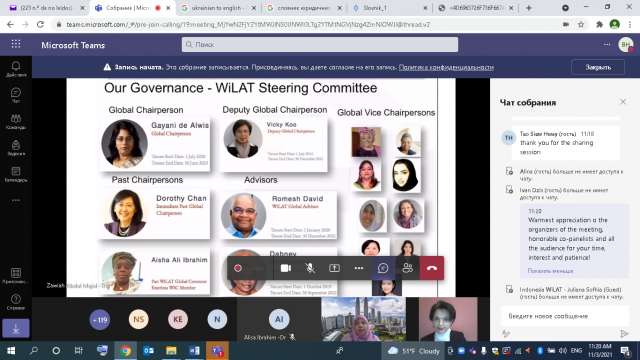640x360 pixels.
Task: Open the Activity bell in Teams sidebar
Action: coord(16,69)
